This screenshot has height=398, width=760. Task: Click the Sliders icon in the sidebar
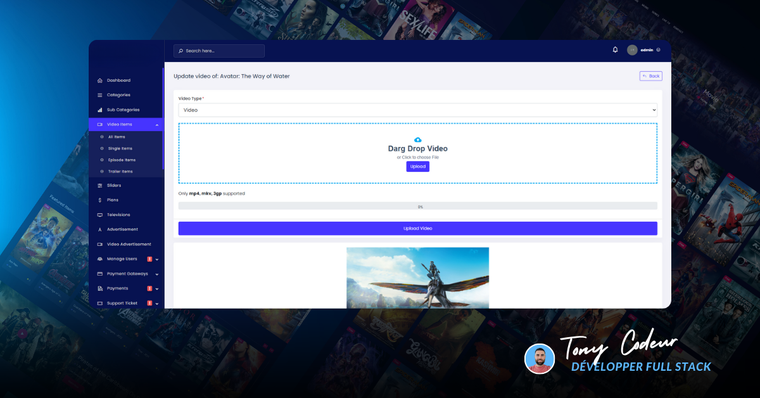pyautogui.click(x=100, y=186)
